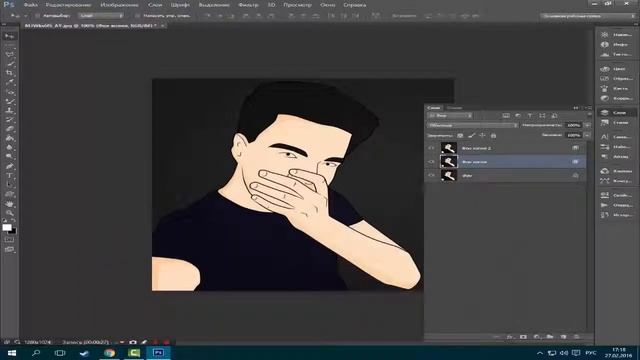Toggle lock position icon
The width and height of the screenshot is (640, 360).
point(482,136)
